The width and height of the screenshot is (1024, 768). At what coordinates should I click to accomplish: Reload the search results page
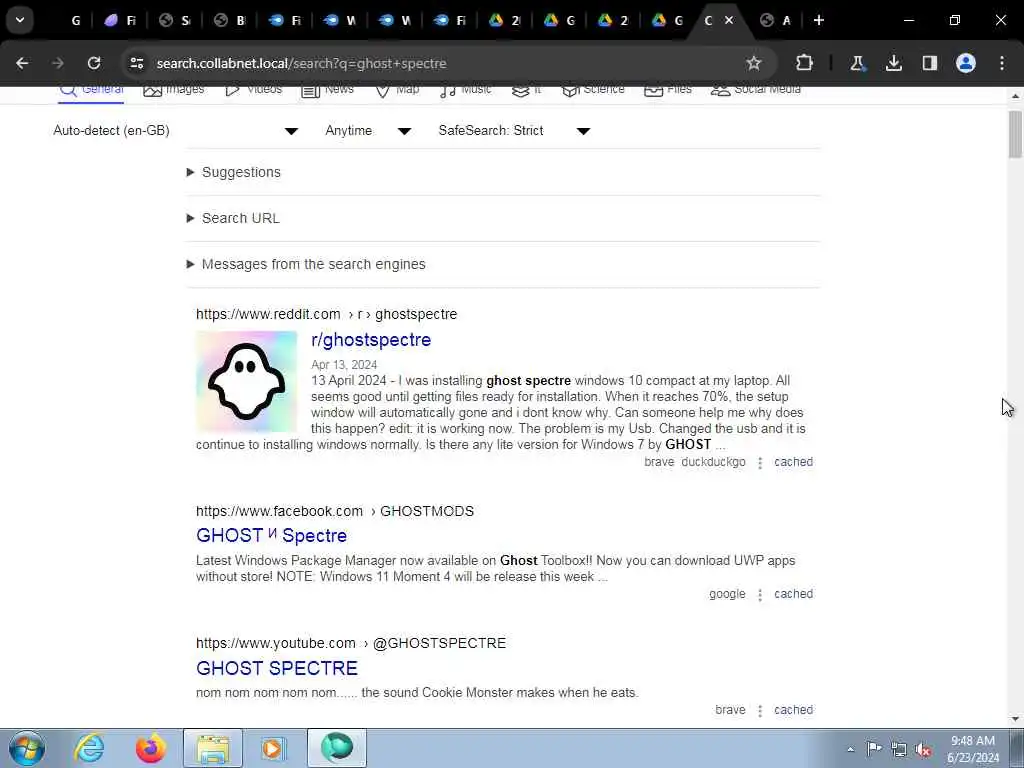(94, 63)
